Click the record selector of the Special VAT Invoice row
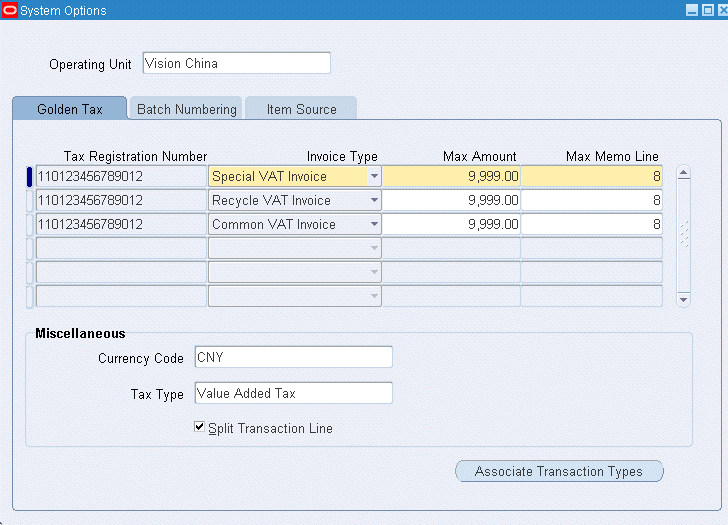728x525 pixels. [x=30, y=177]
